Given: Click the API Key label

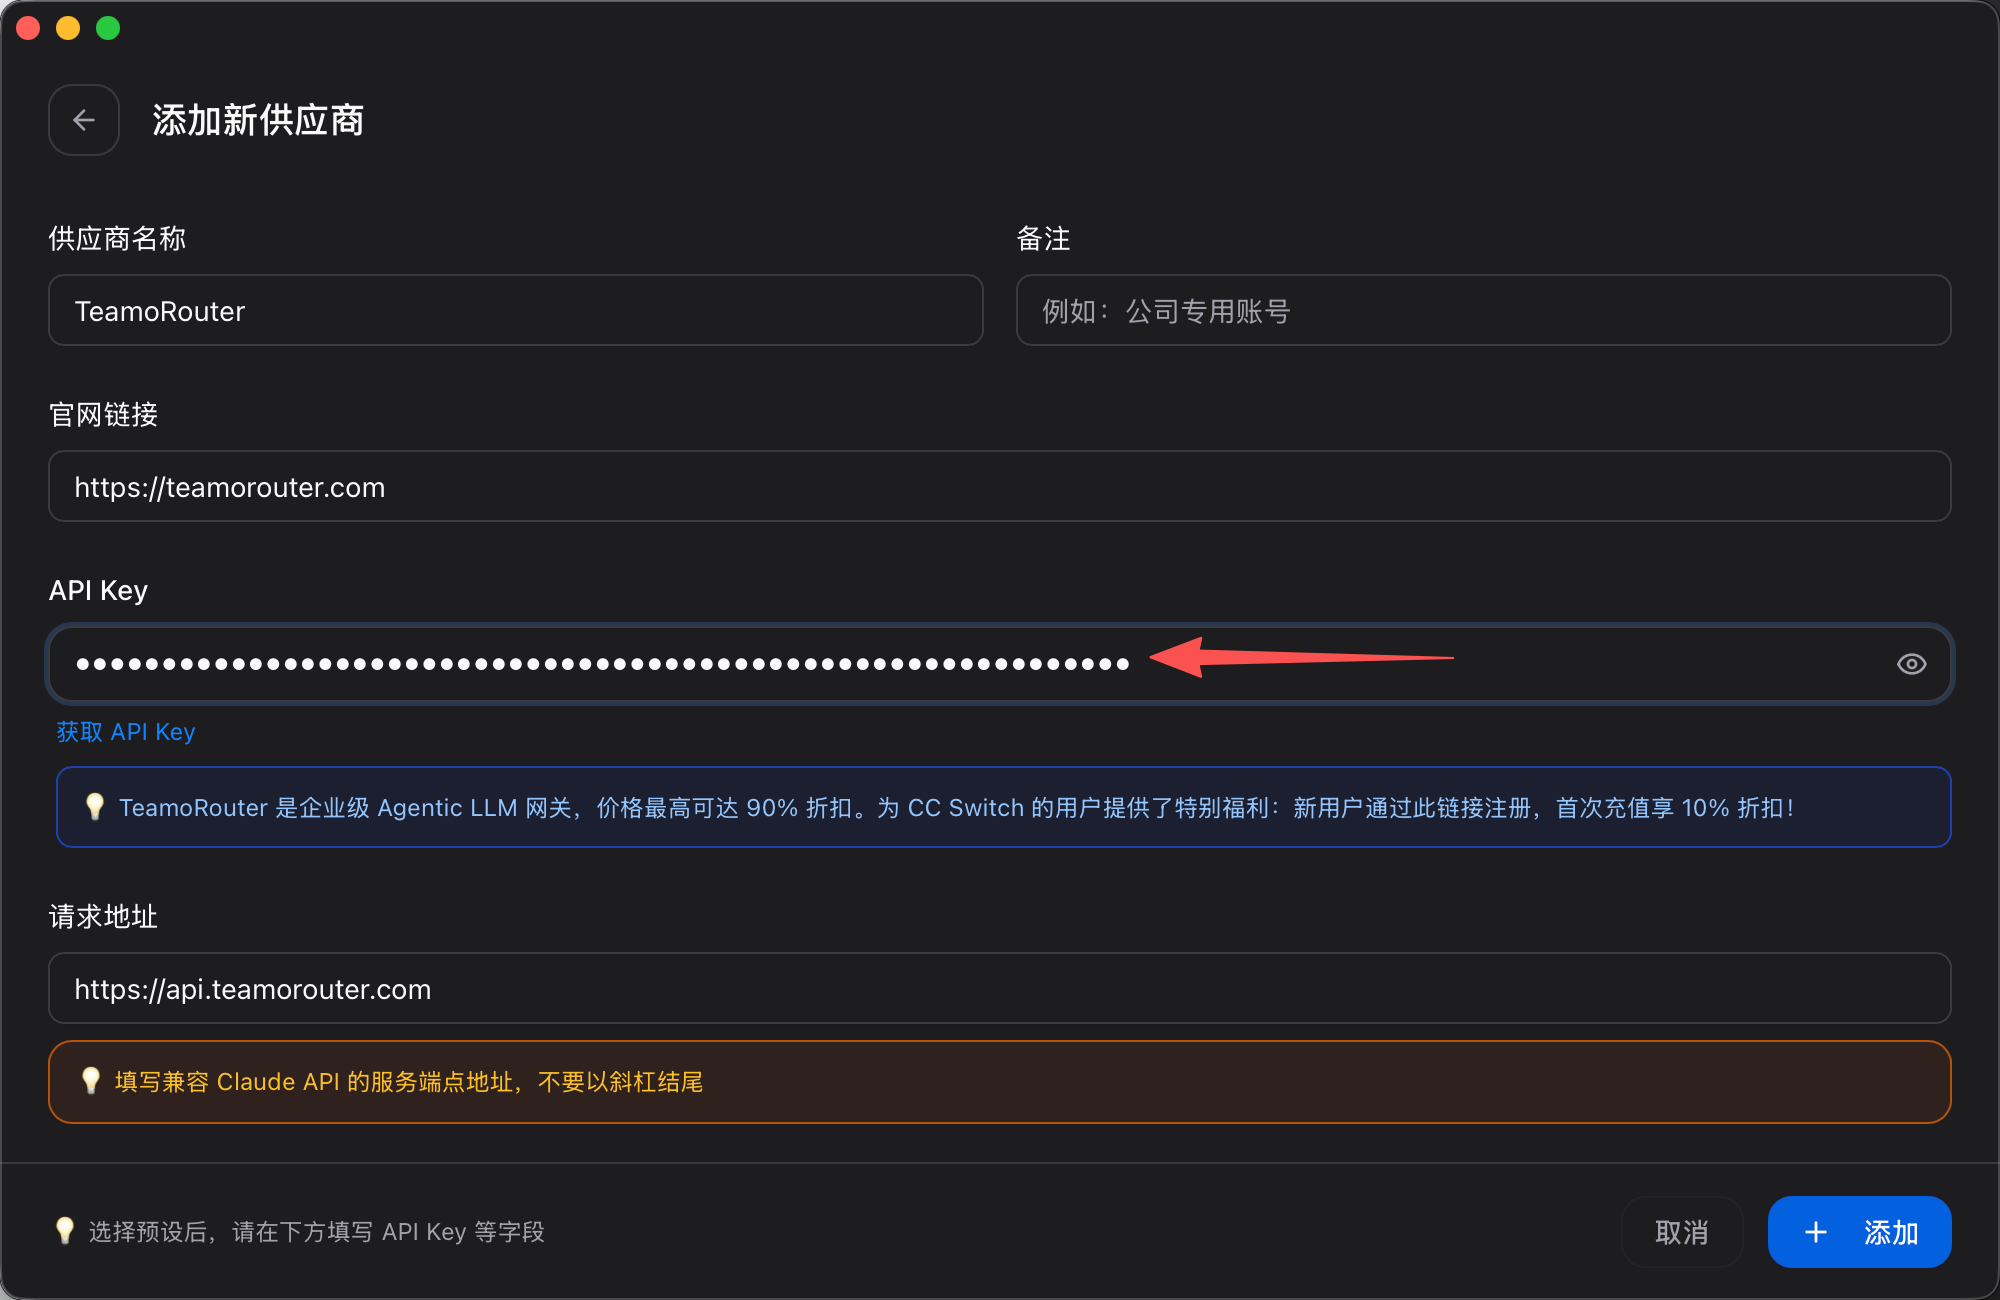Looking at the screenshot, I should (x=98, y=591).
